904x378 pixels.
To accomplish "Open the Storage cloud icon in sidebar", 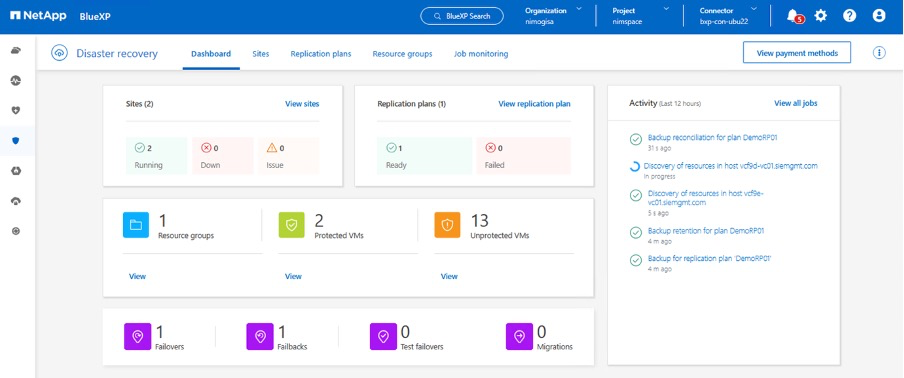I will [16, 51].
